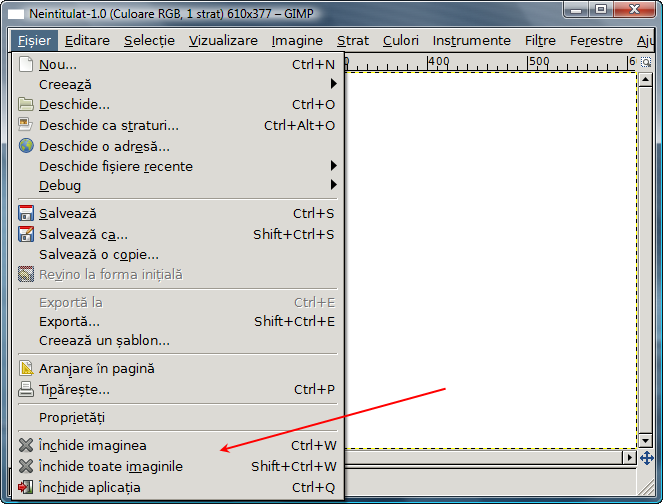This screenshot has width=663, height=504.
Task: Click the exit icon beside Închide aplicația
Action: [x=26, y=488]
